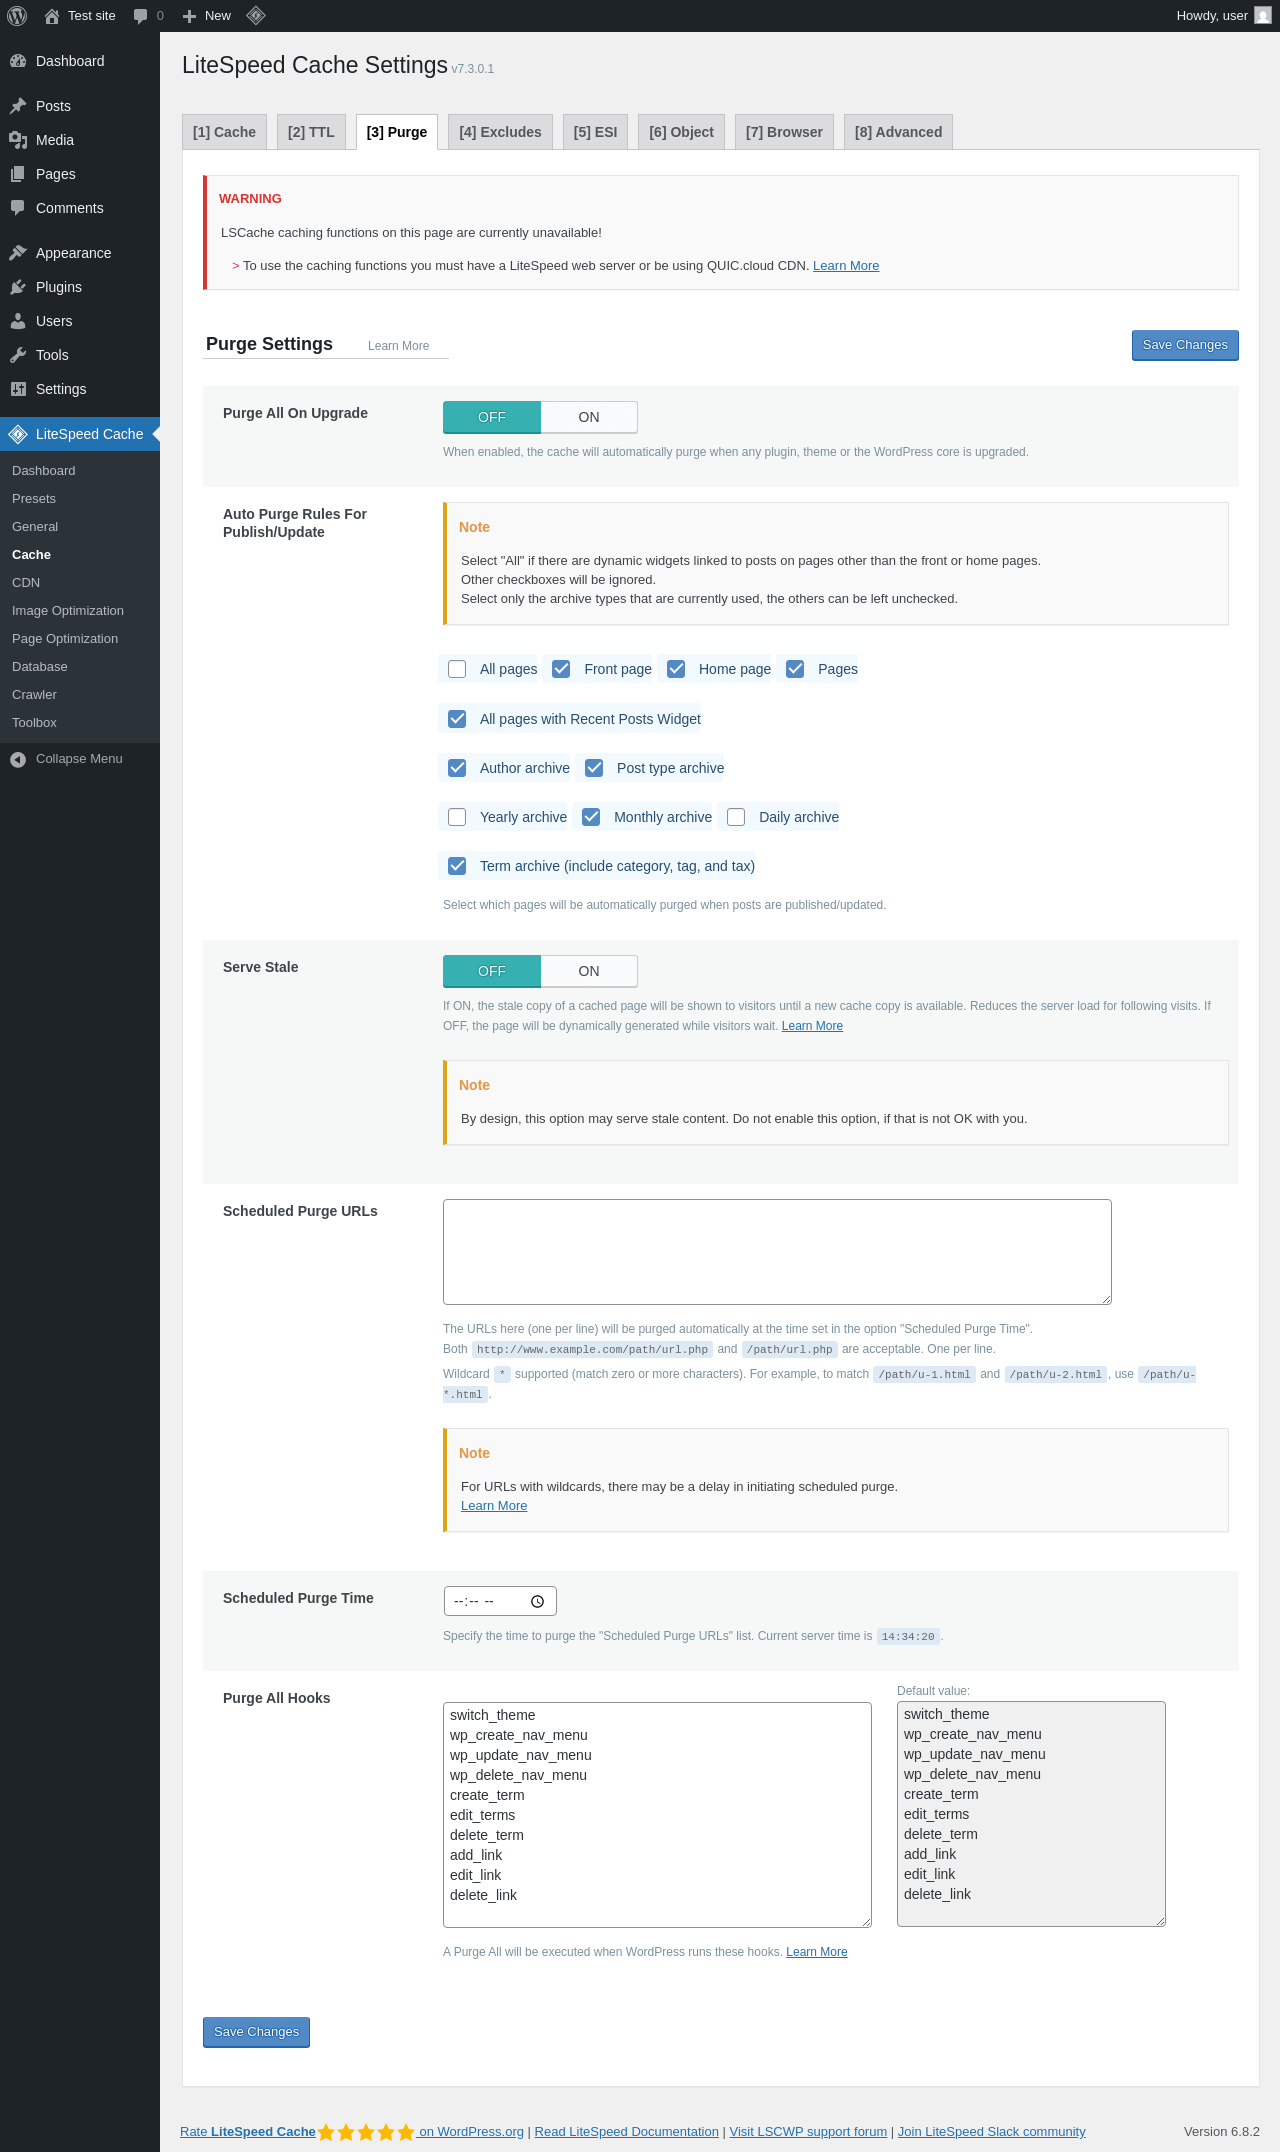This screenshot has height=2152, width=1280.
Task: Click the comments bubble icon in admin bar
Action: pos(140,16)
